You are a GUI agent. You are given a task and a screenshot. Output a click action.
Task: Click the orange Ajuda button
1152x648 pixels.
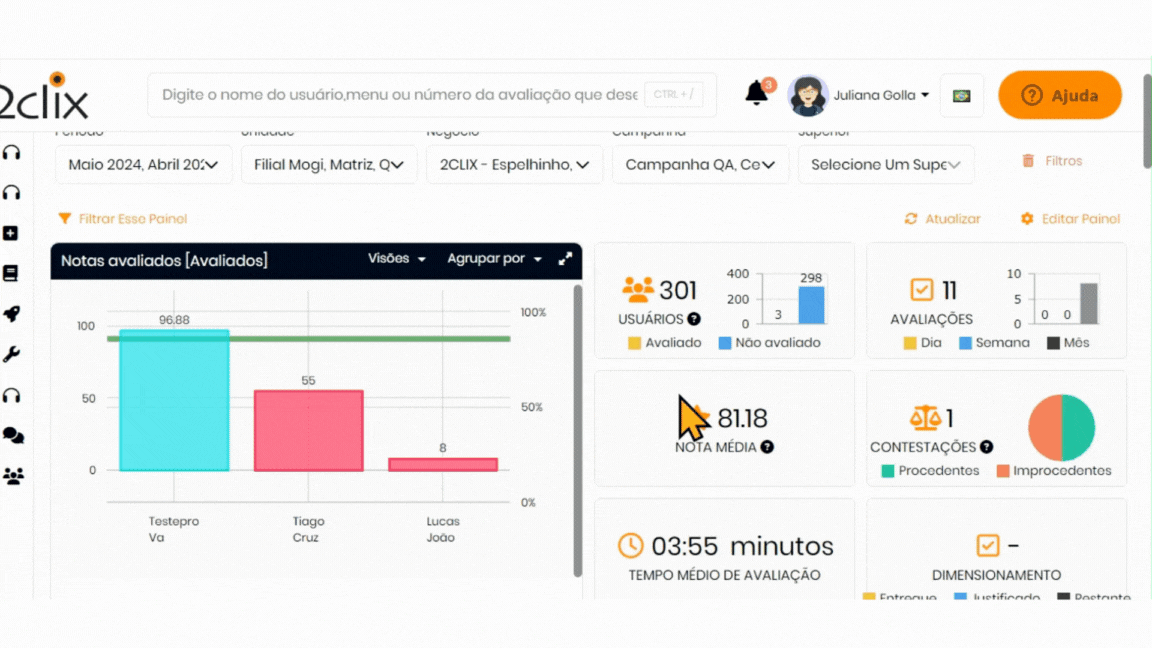[1060, 95]
